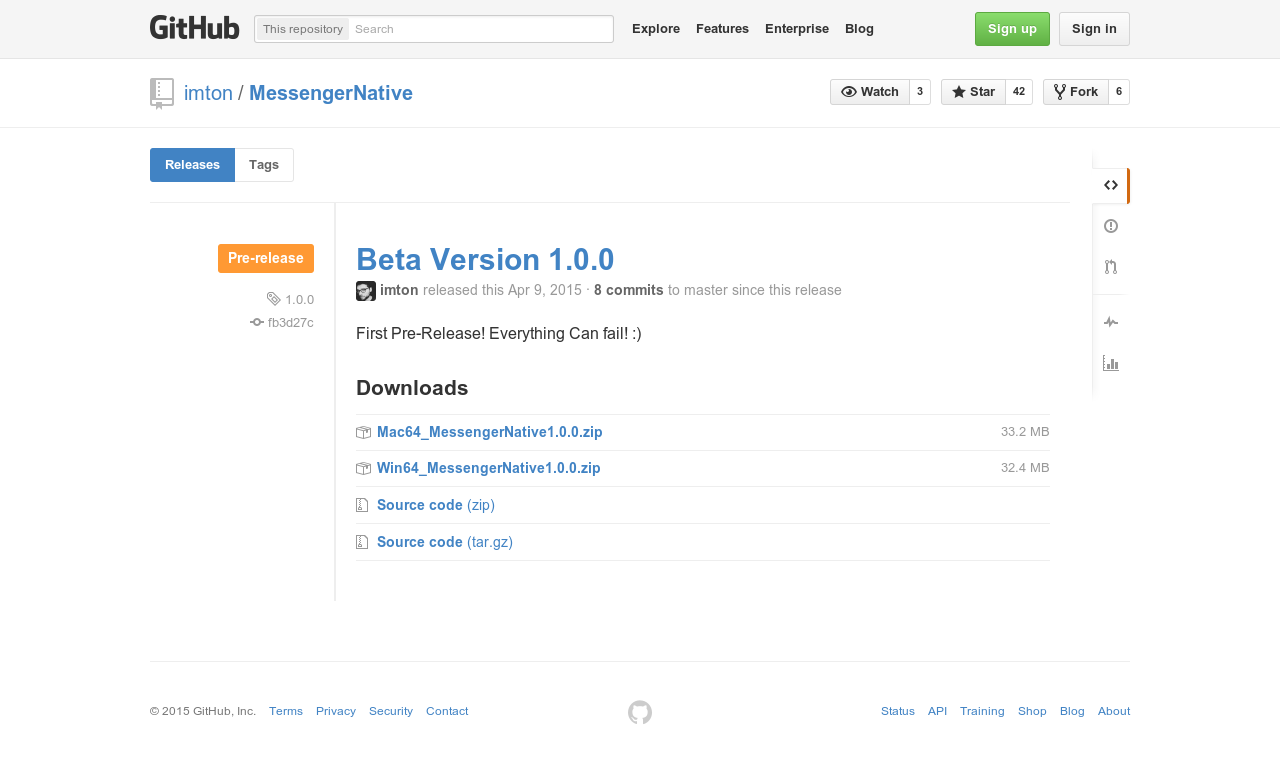Open Security link in footer
This screenshot has height=762, width=1280.
(x=391, y=712)
